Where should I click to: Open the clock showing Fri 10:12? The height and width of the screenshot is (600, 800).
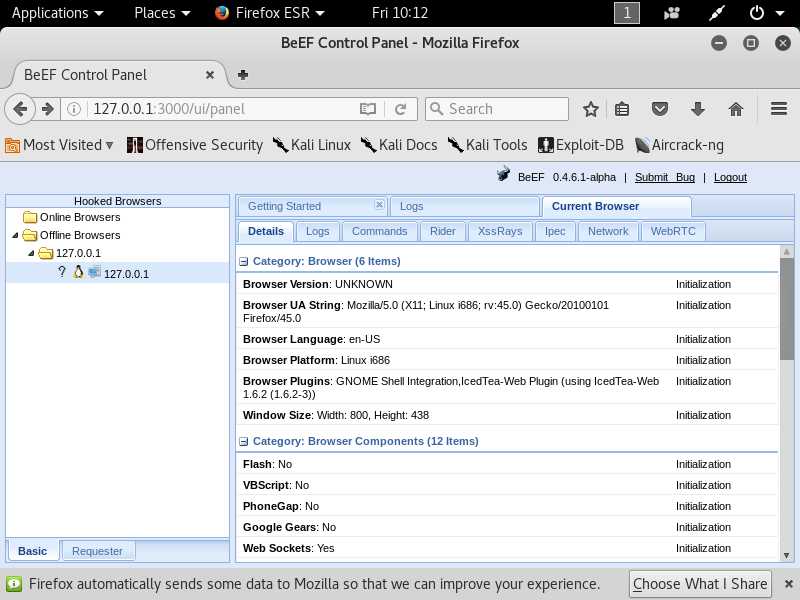coord(399,13)
